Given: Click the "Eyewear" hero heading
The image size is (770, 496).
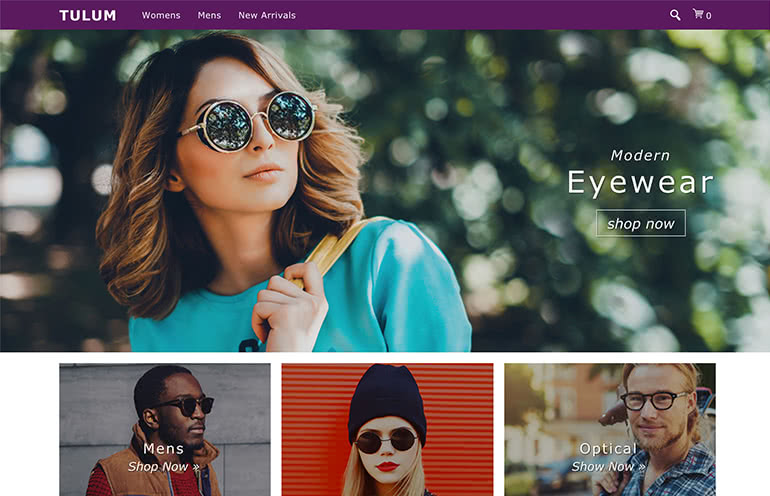Looking at the screenshot, I should click(x=640, y=183).
